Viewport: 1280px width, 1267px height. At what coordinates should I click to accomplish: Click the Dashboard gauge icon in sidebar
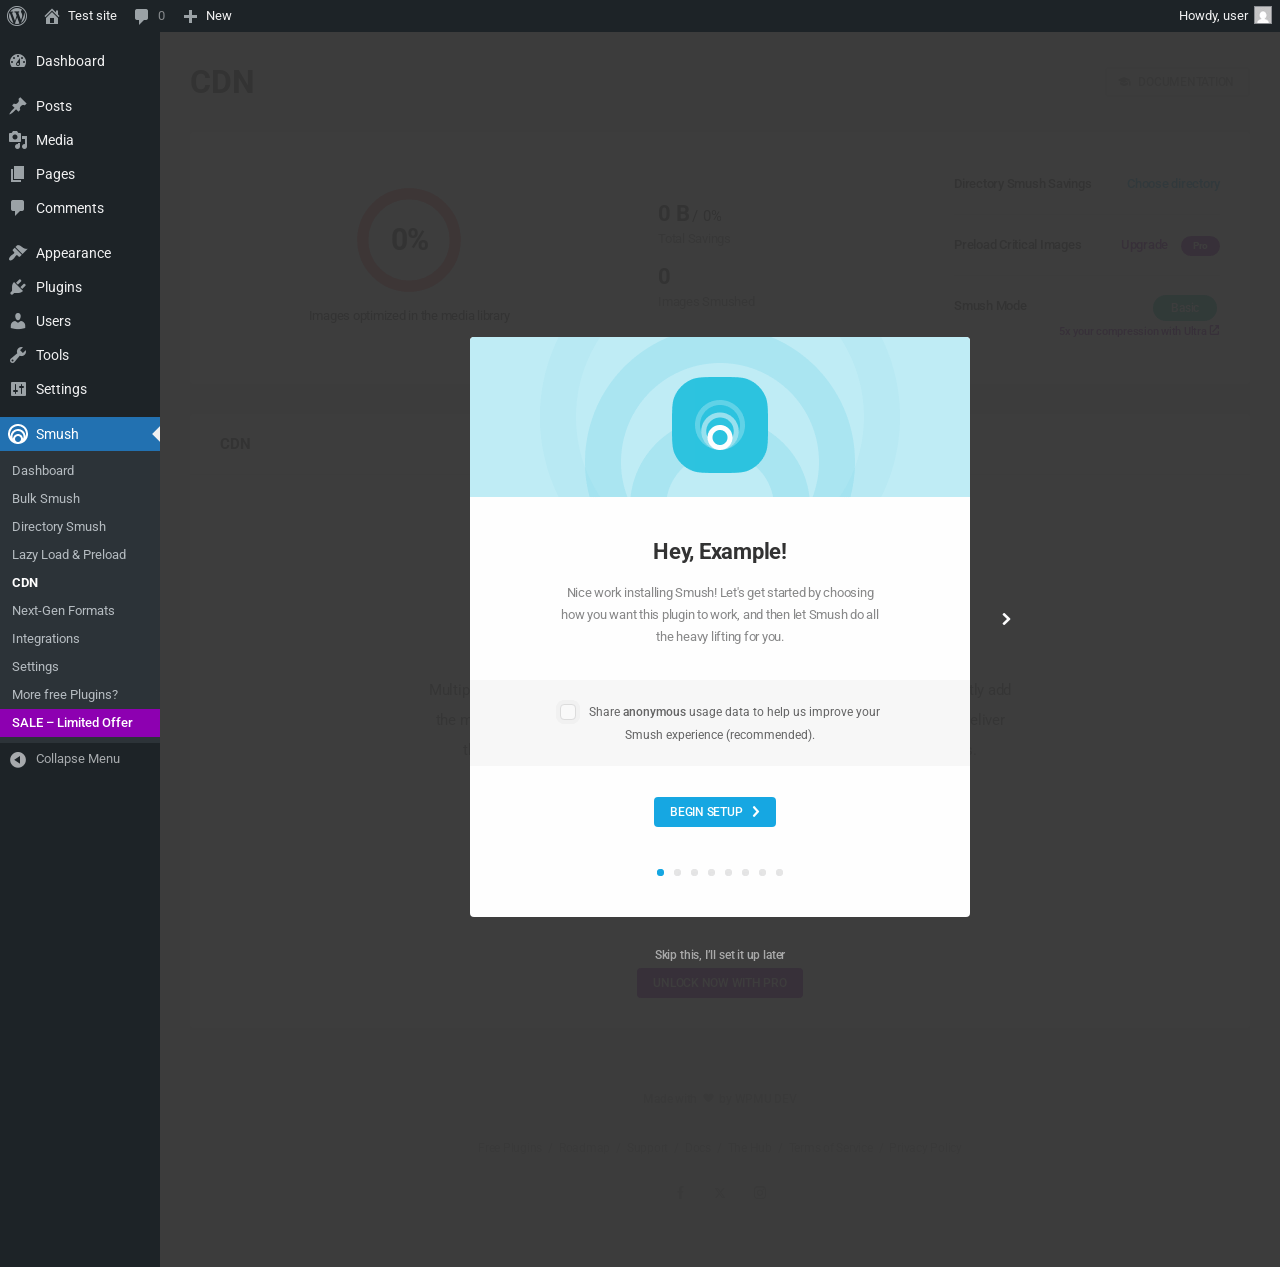(x=18, y=61)
